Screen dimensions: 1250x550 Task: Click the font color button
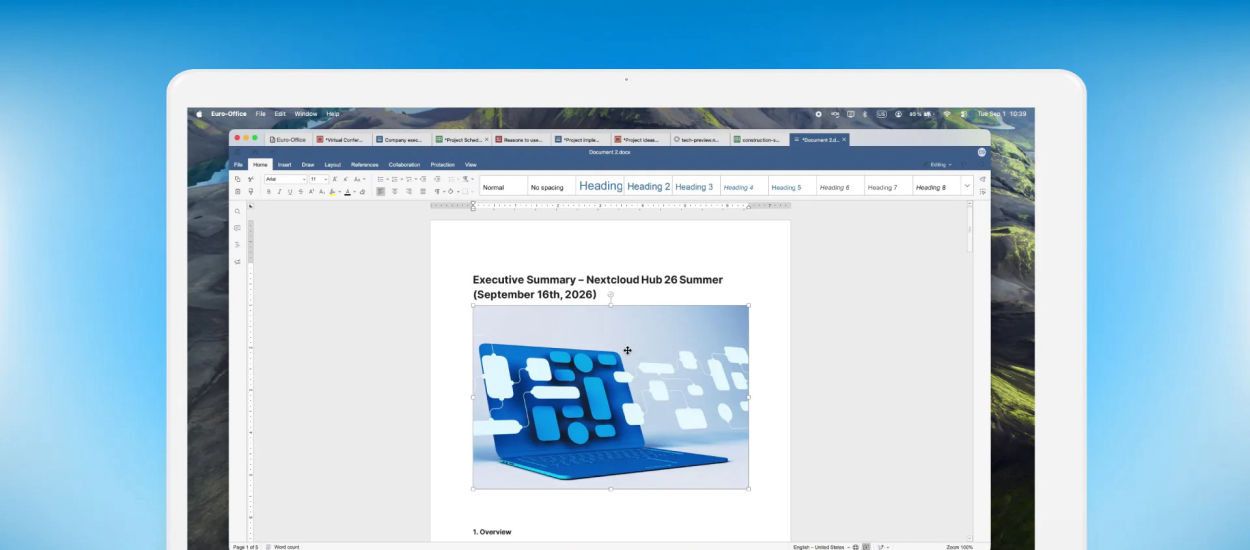[x=347, y=191]
